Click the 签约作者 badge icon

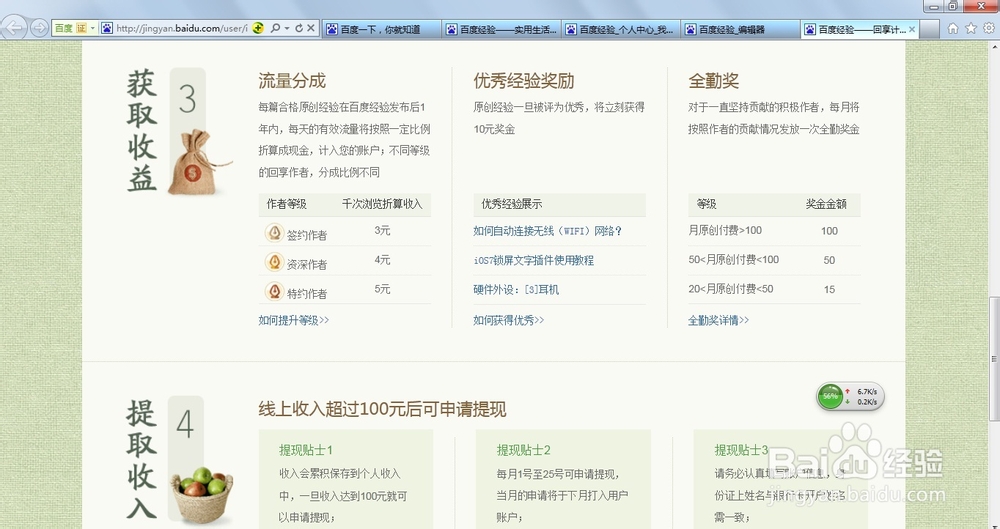[x=274, y=233]
